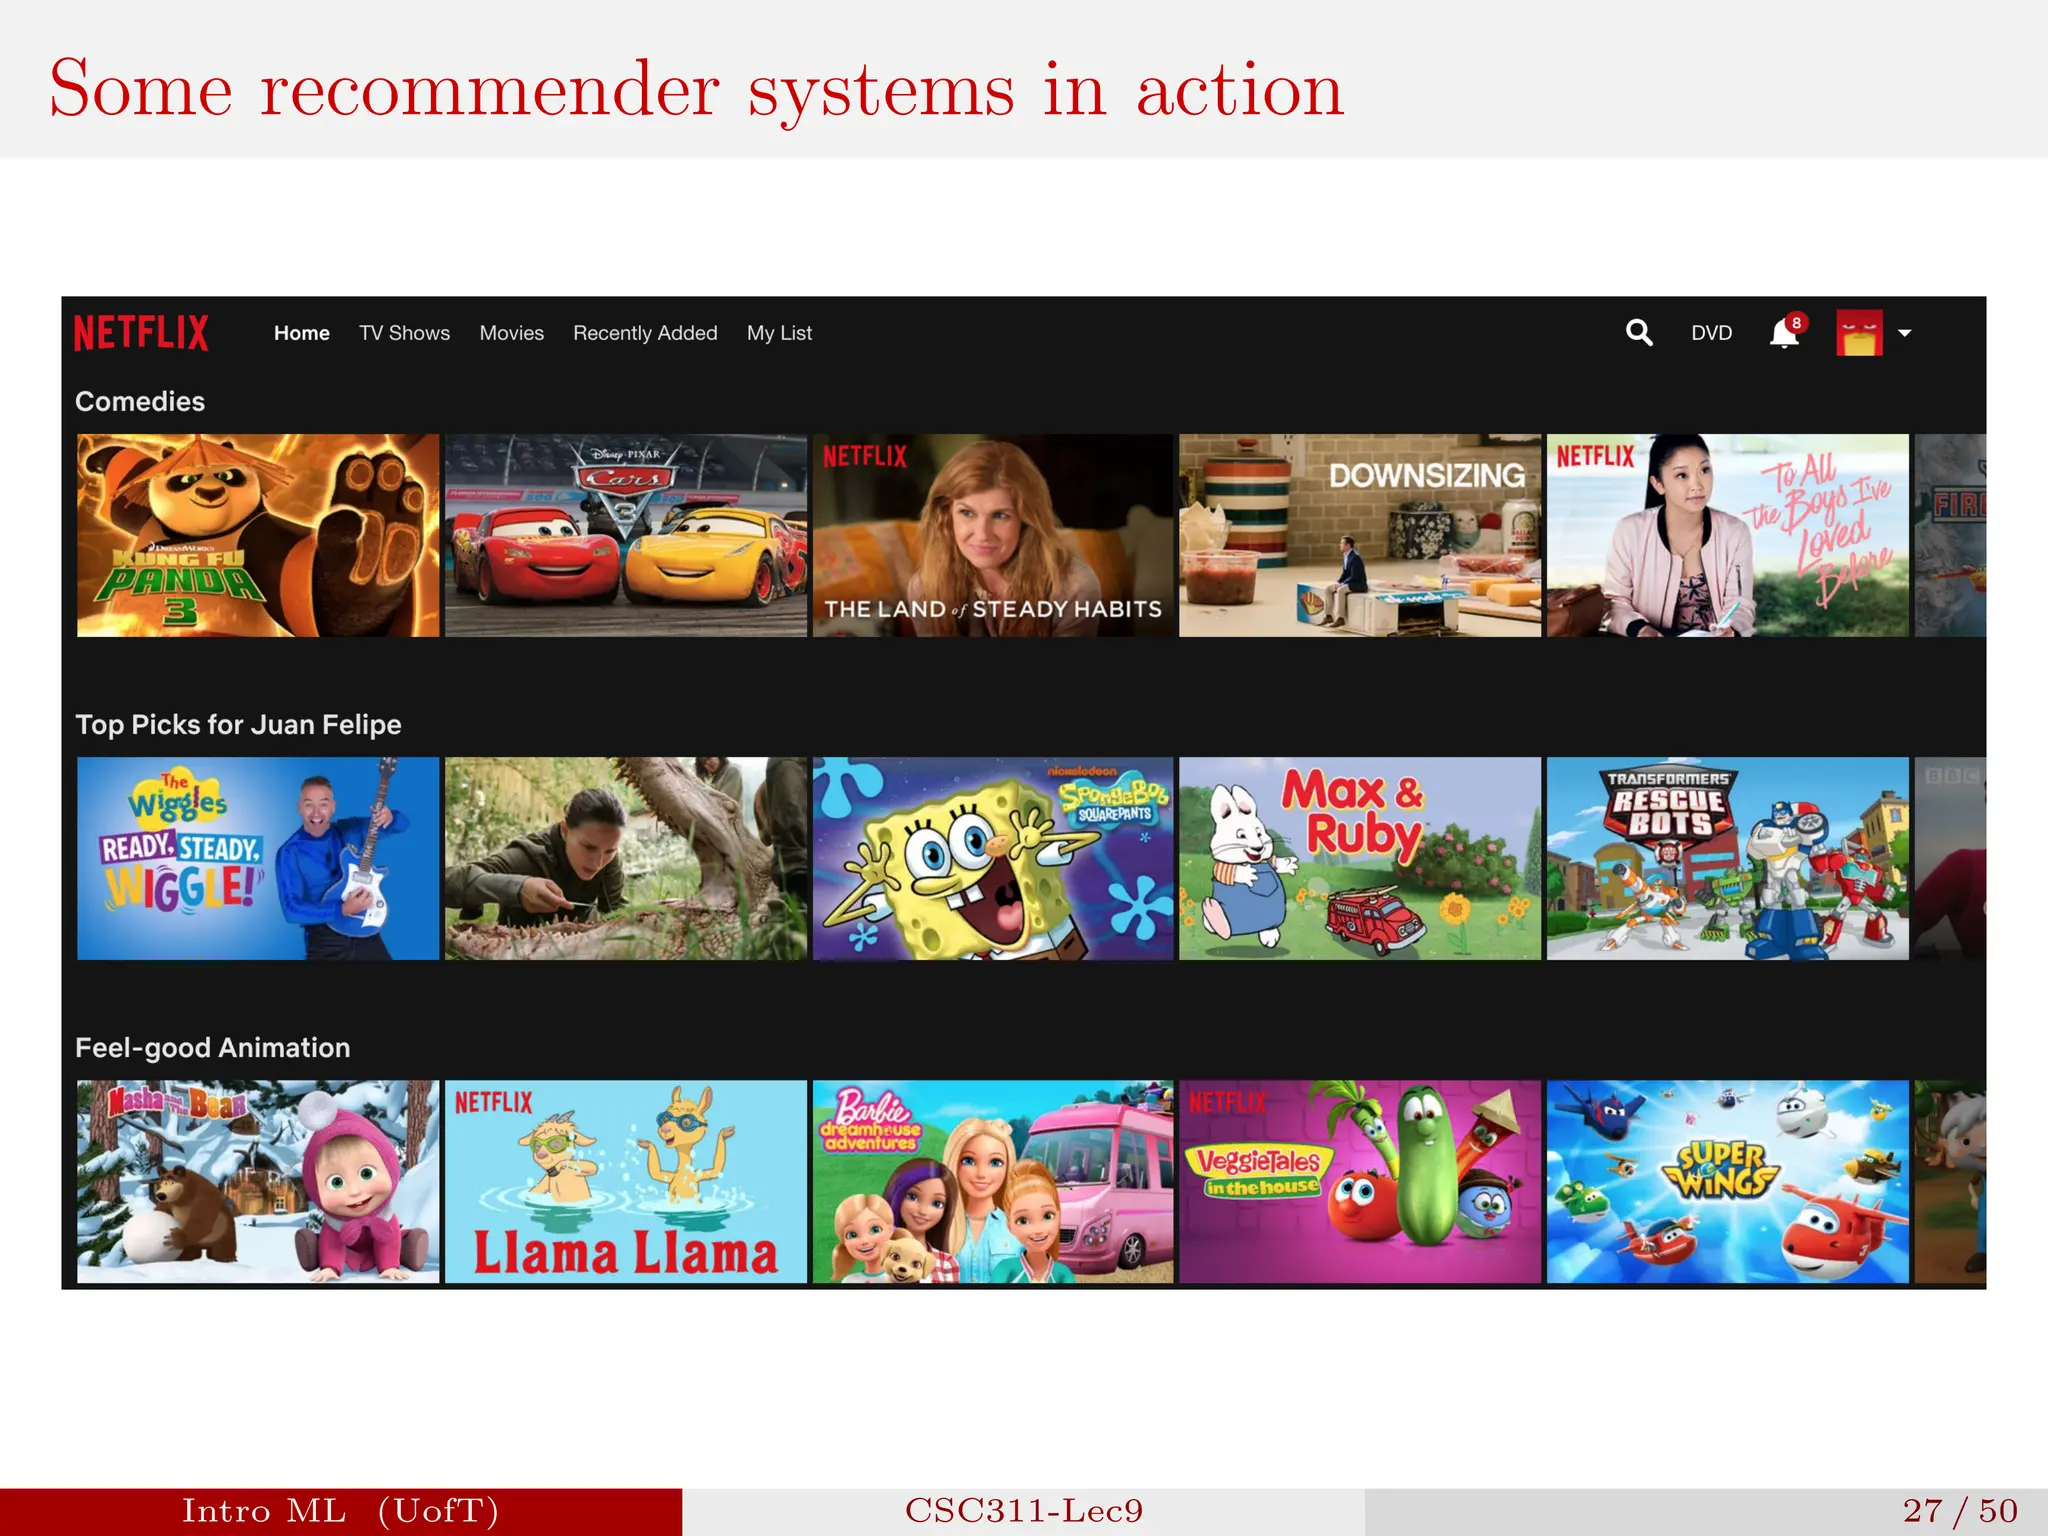
Task: Select the Kung Fu Panda 3 thumbnail
Action: click(x=258, y=535)
